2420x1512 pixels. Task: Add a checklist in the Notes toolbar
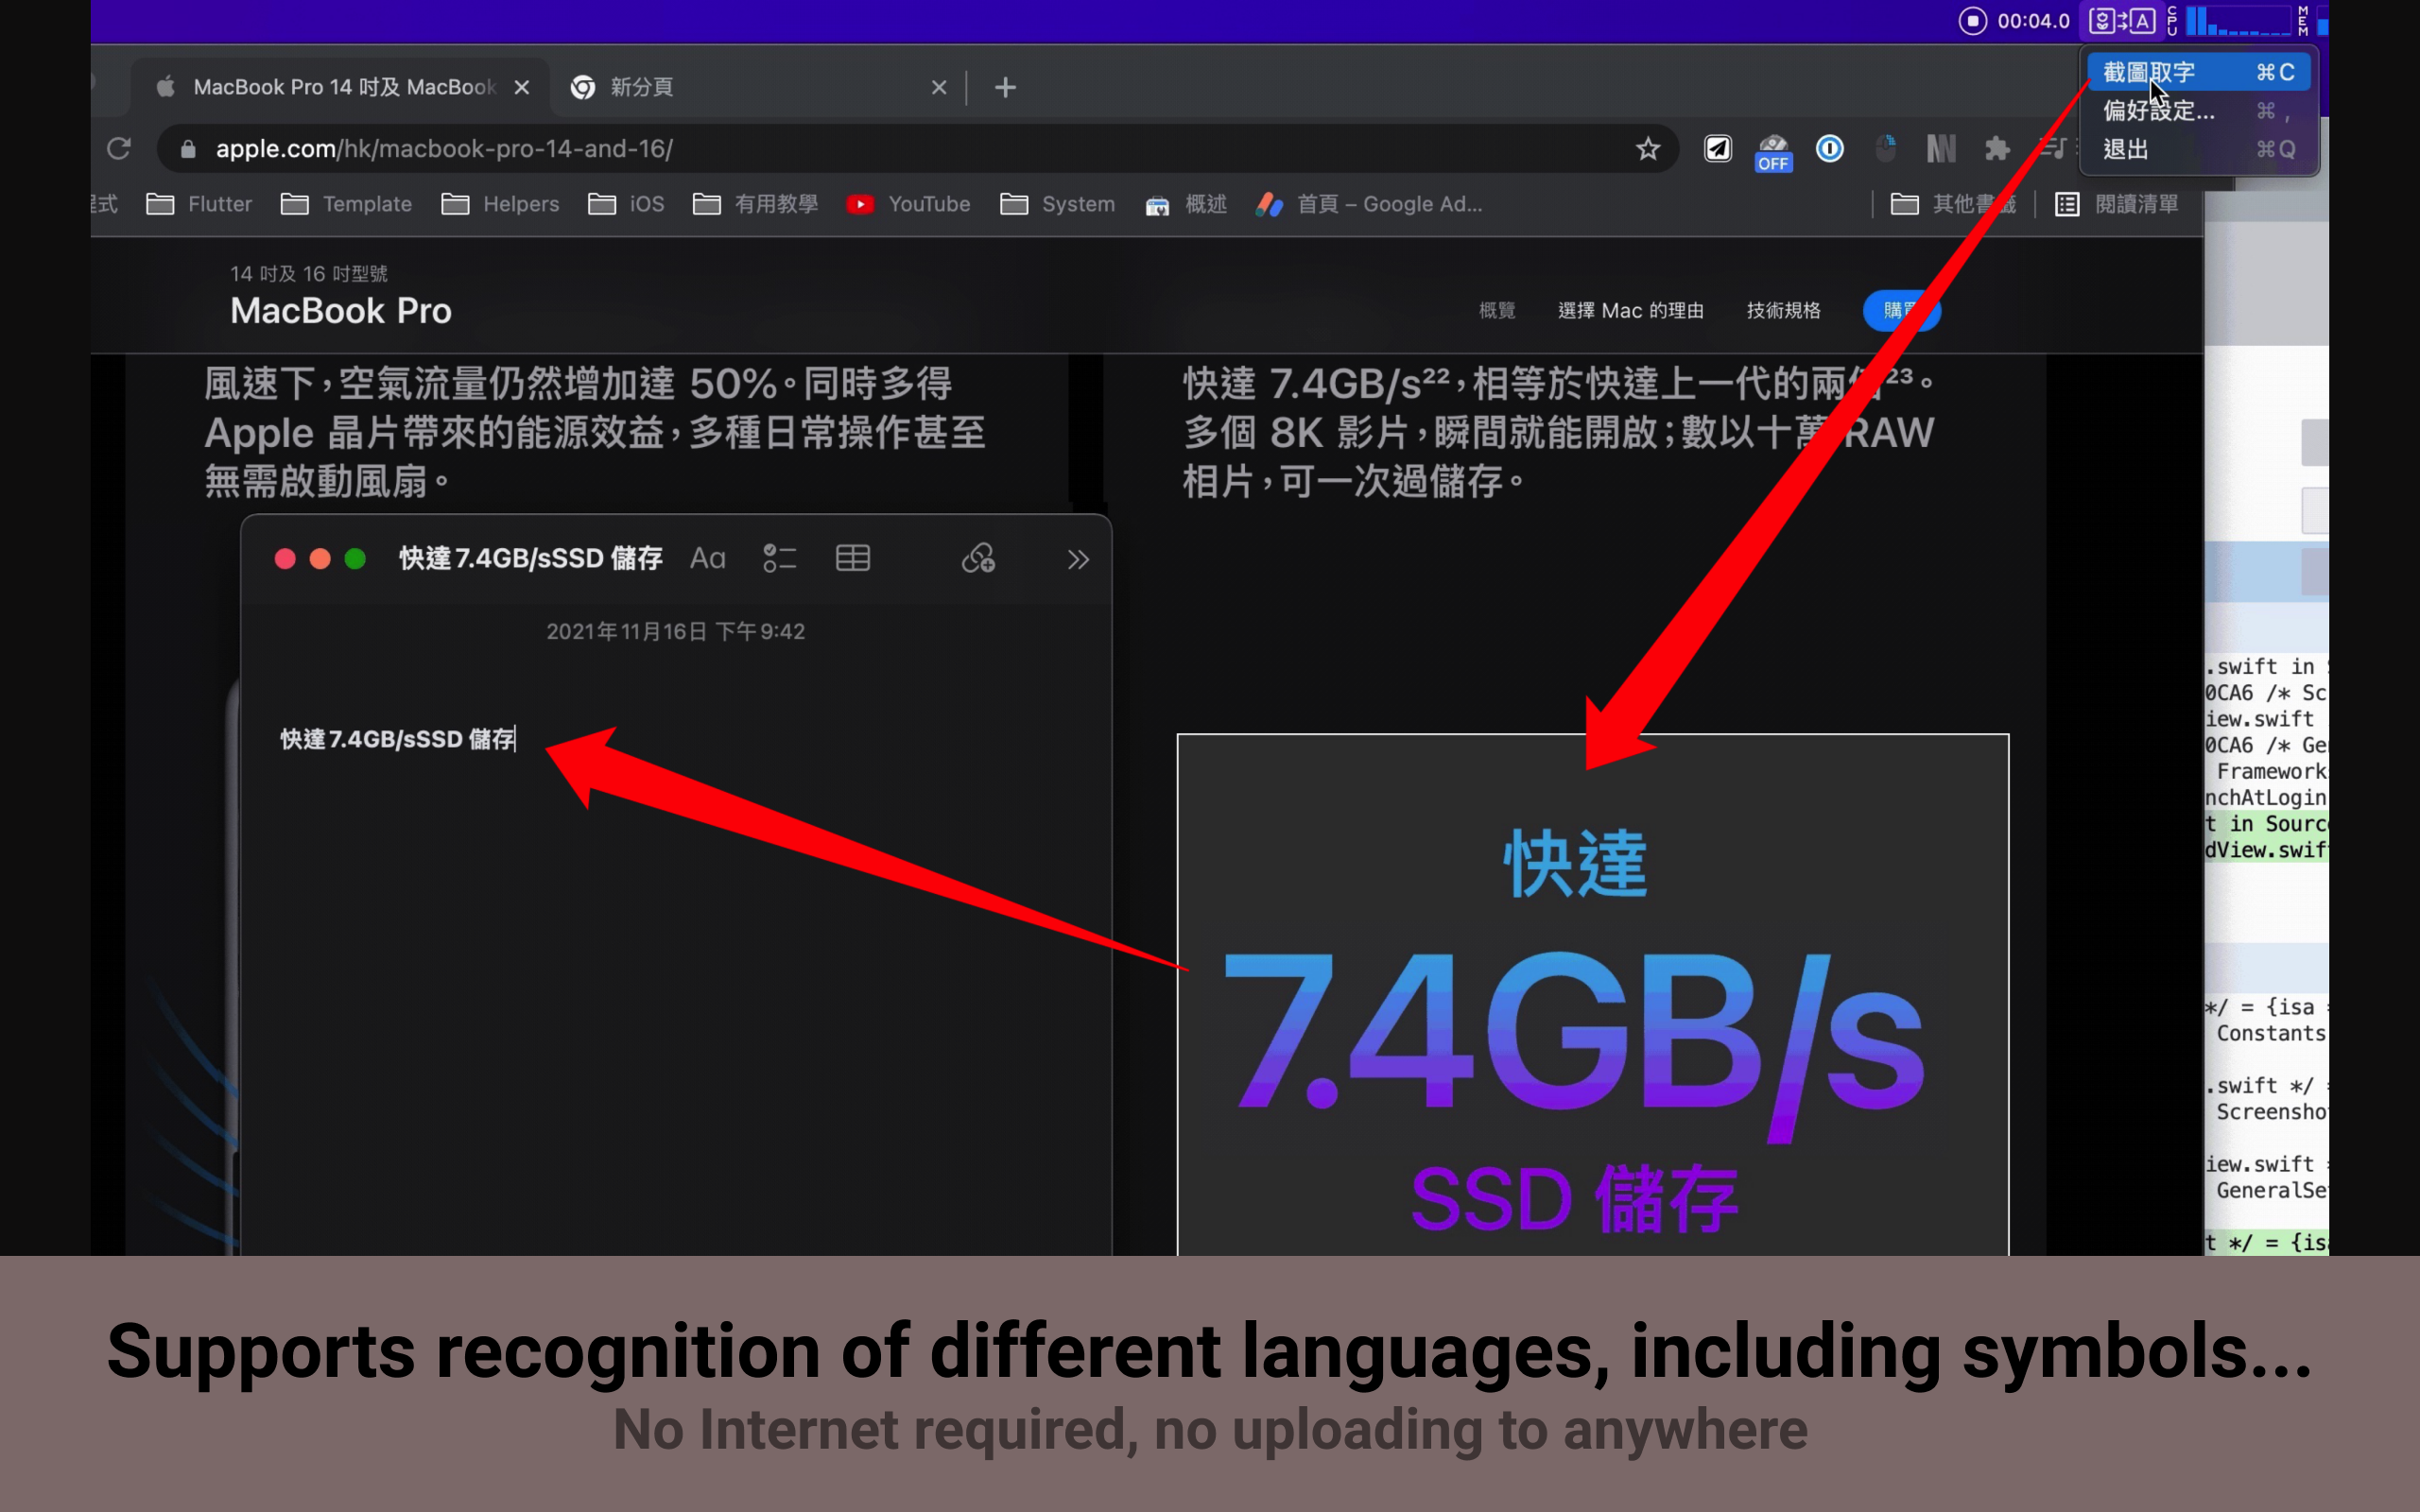click(x=780, y=558)
